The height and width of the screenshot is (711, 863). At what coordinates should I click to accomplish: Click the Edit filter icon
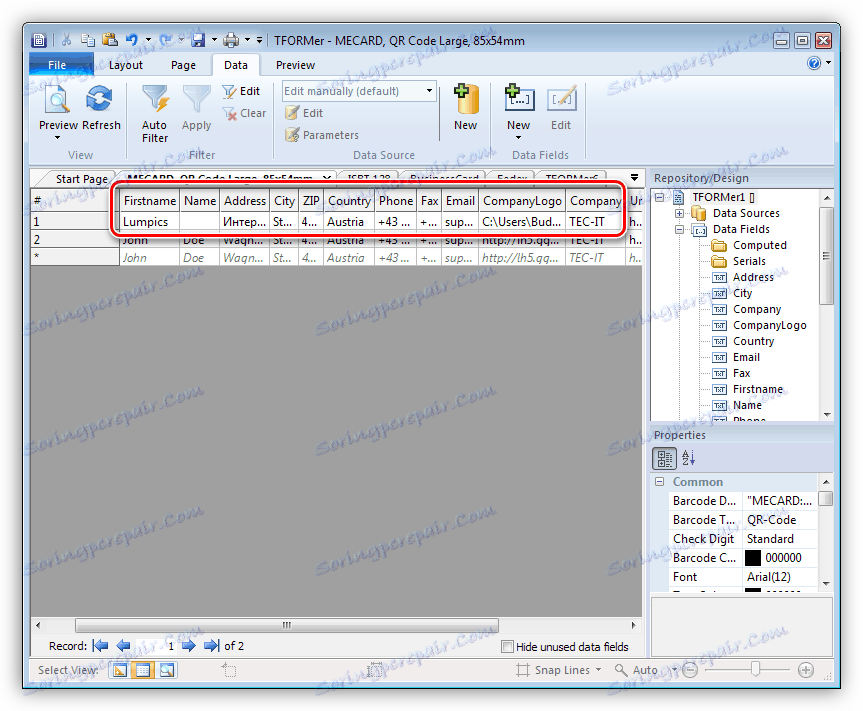(x=229, y=91)
